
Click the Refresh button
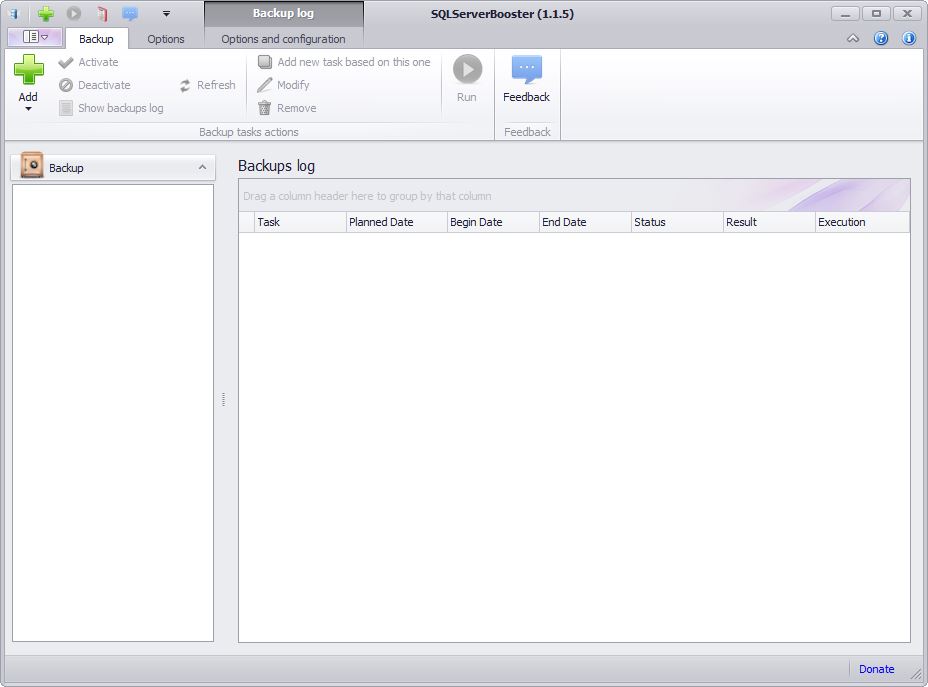point(208,85)
